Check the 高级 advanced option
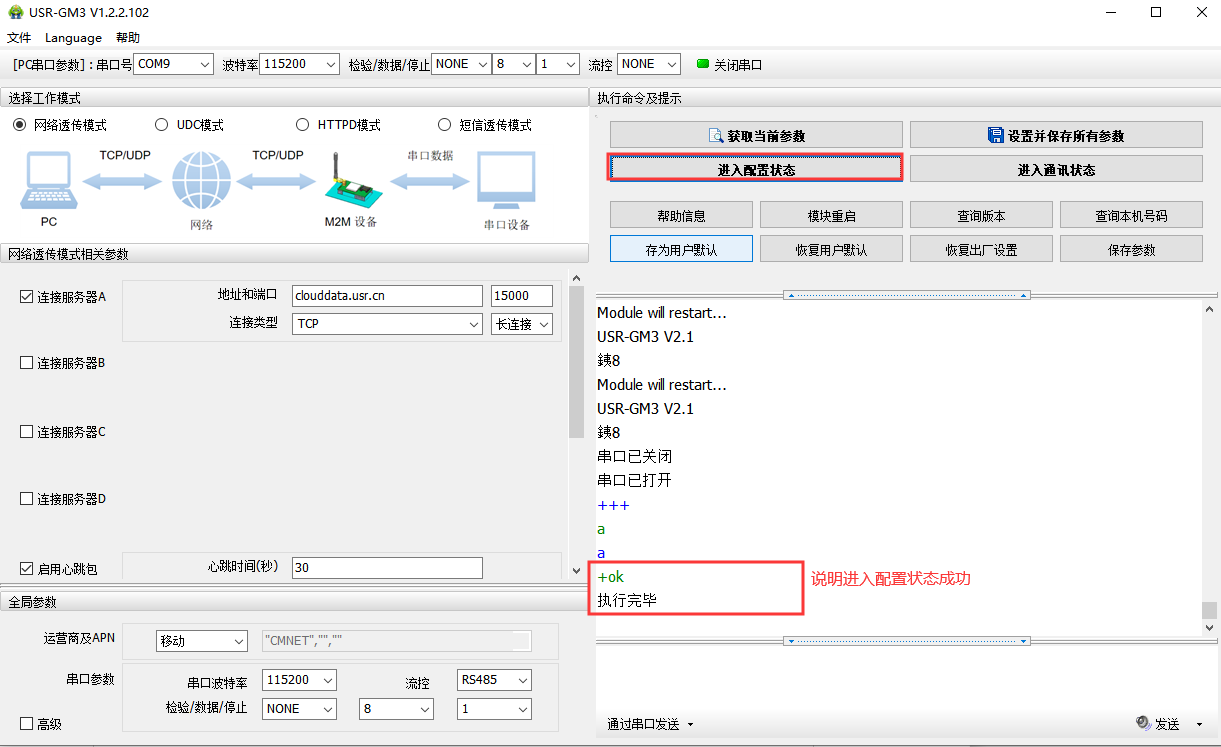The image size is (1221, 747). click(x=27, y=723)
